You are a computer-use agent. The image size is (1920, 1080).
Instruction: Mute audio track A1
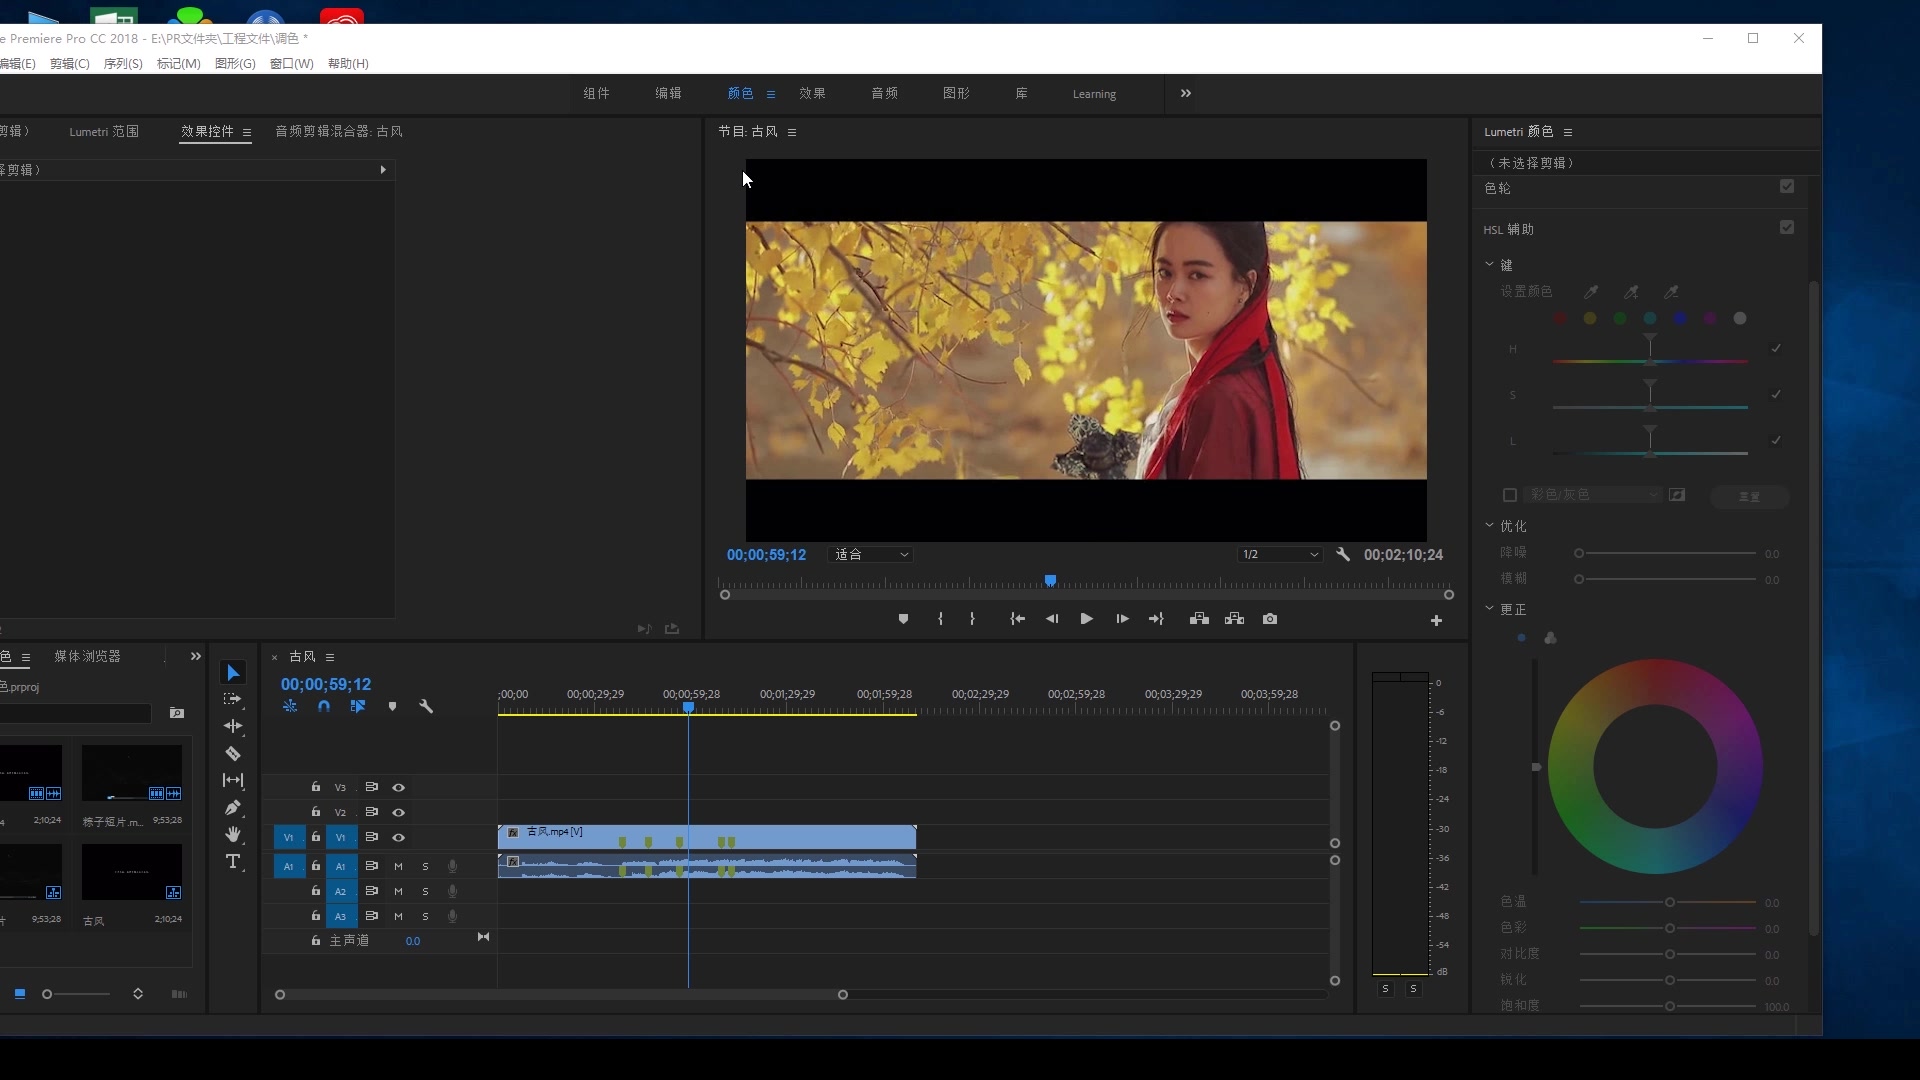398,866
